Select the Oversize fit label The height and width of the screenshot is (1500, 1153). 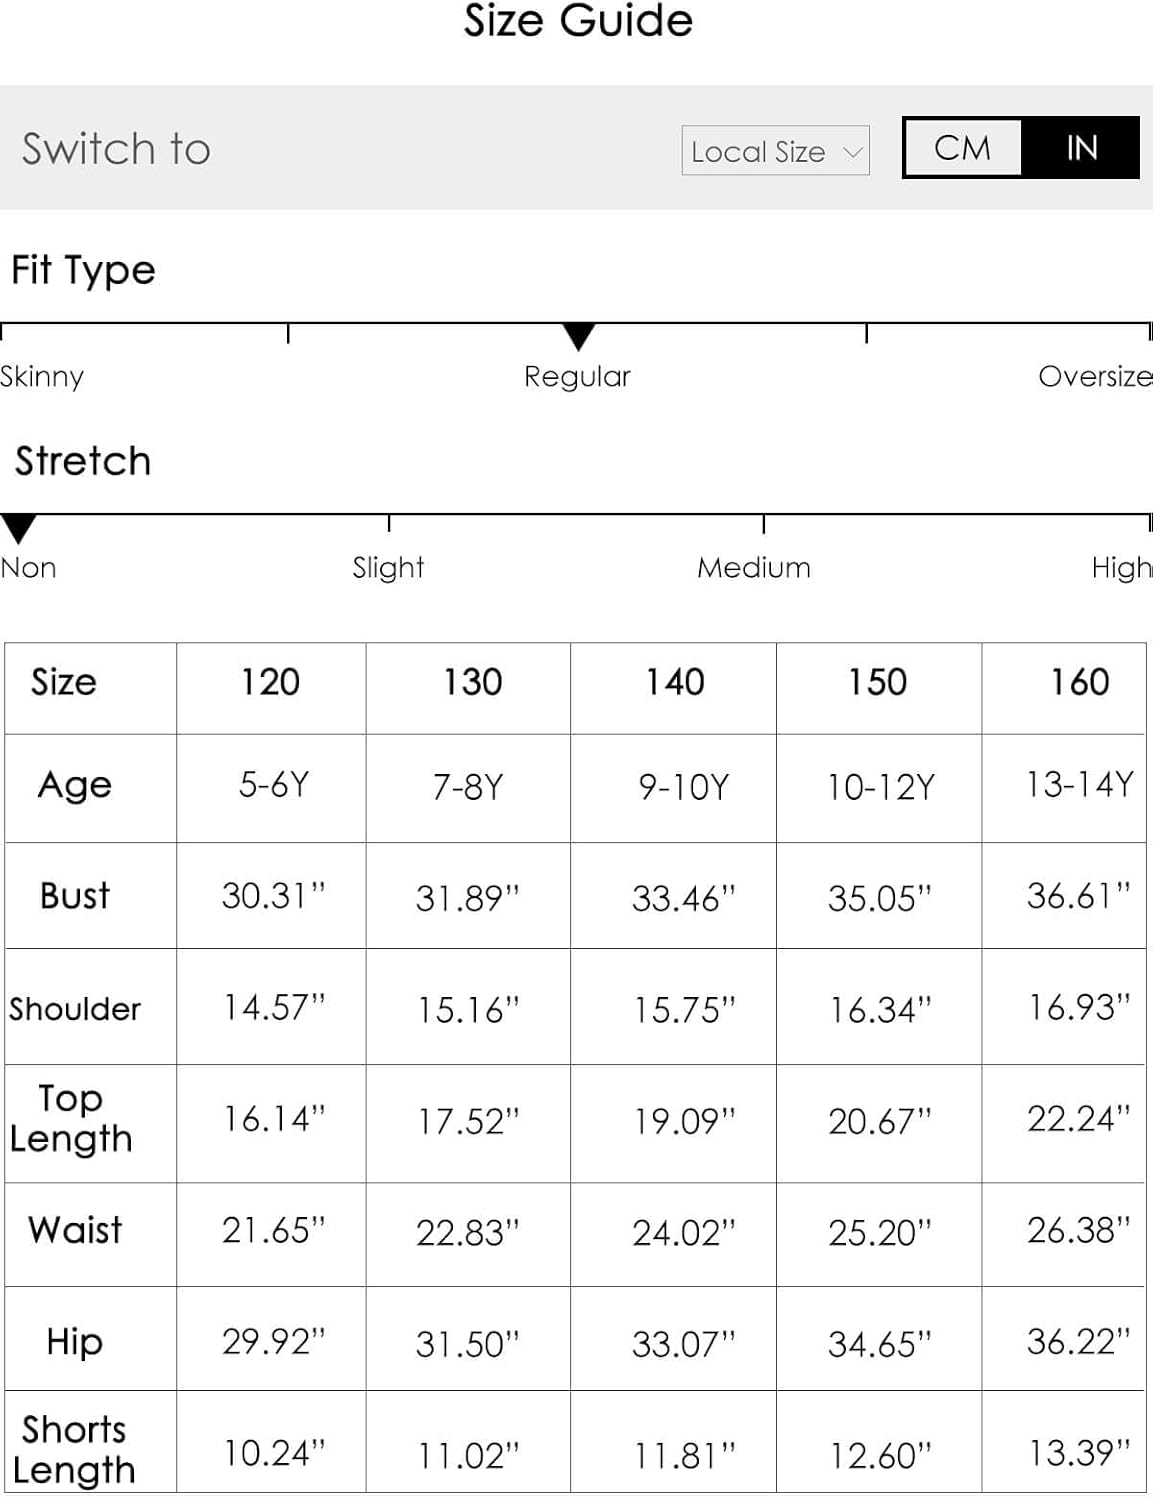1095,376
